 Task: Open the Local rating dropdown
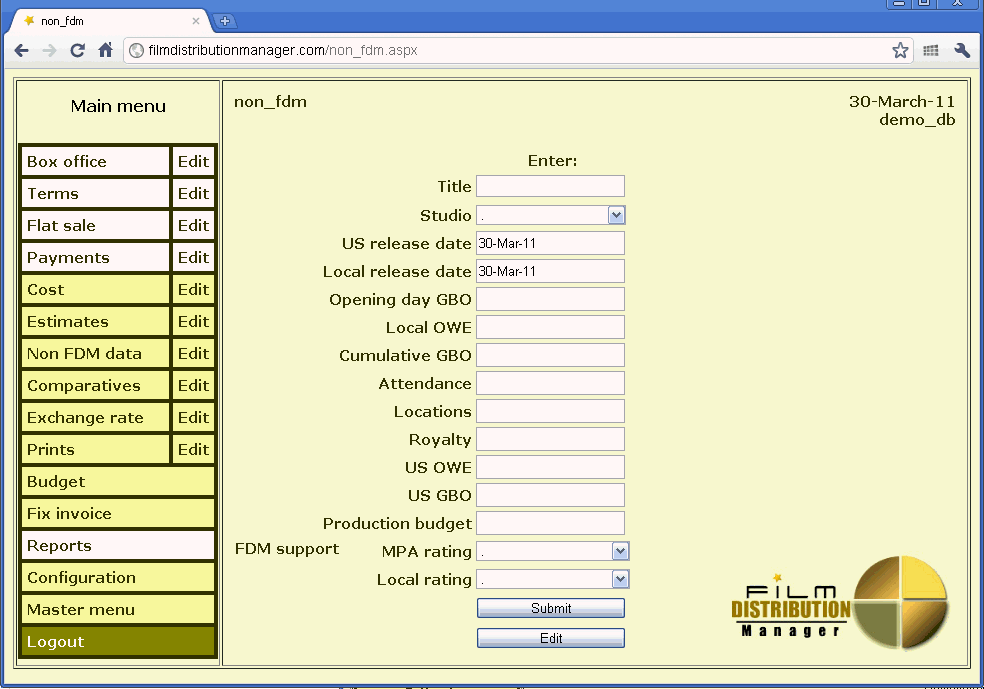[620, 579]
